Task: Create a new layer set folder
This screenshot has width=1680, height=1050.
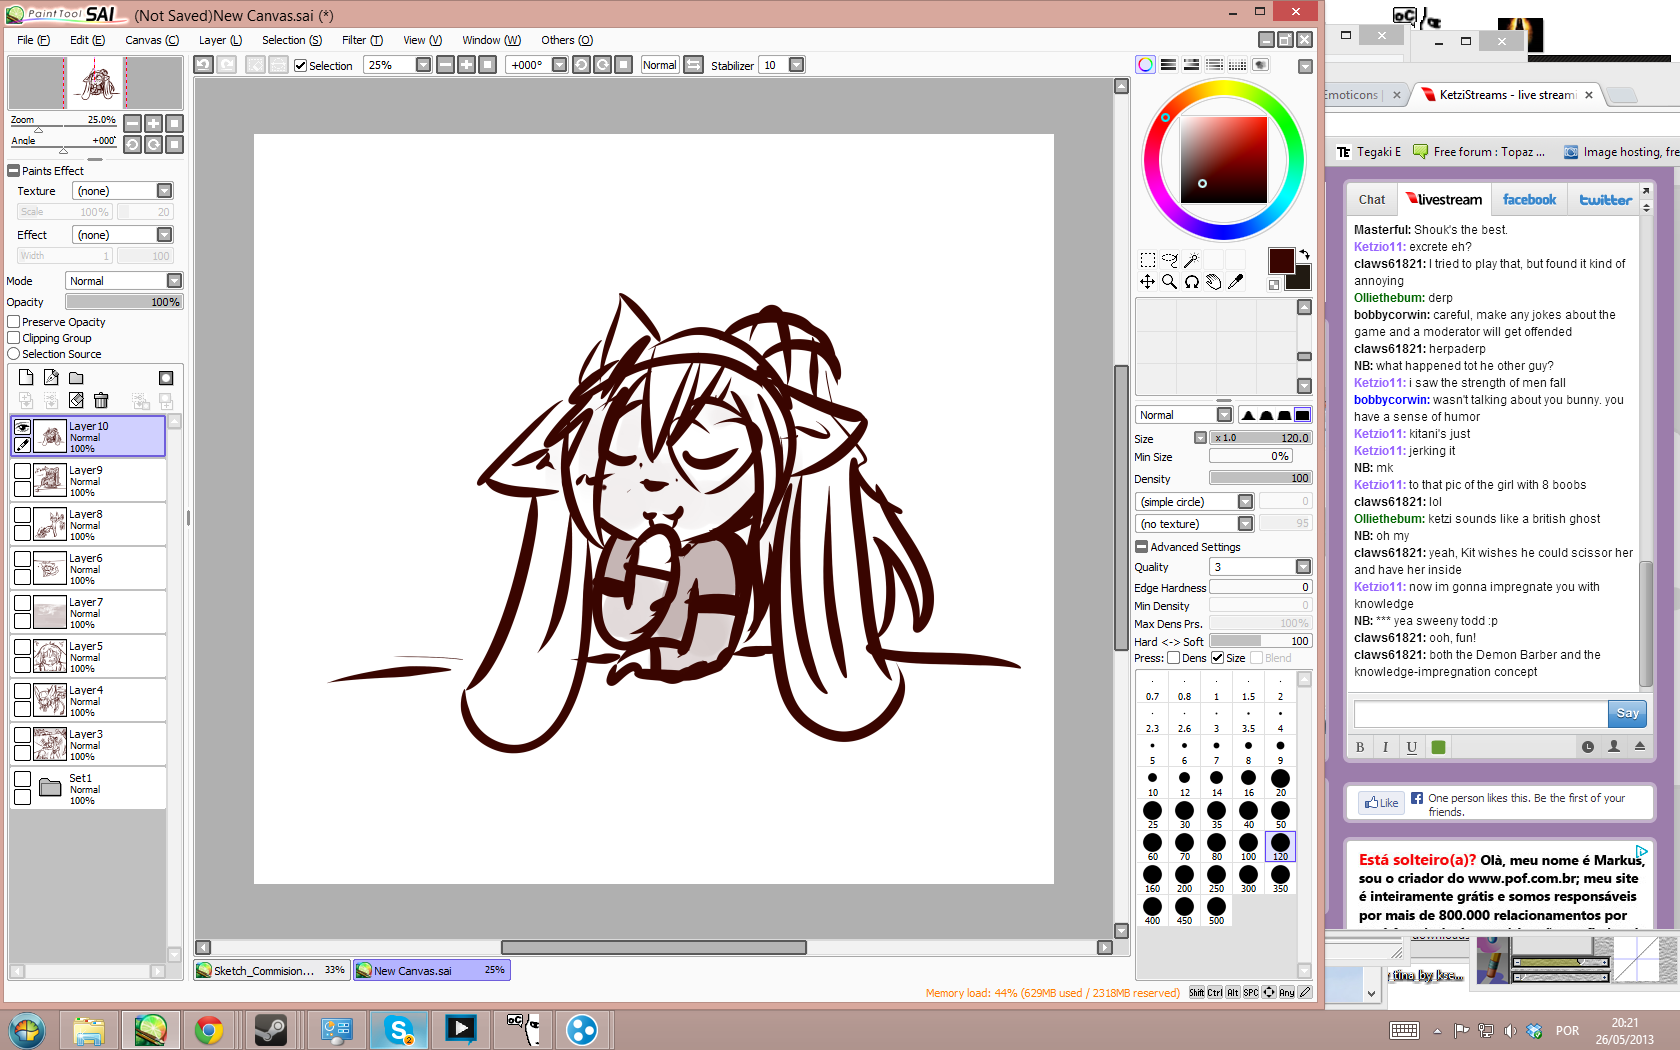Action: pyautogui.click(x=76, y=377)
